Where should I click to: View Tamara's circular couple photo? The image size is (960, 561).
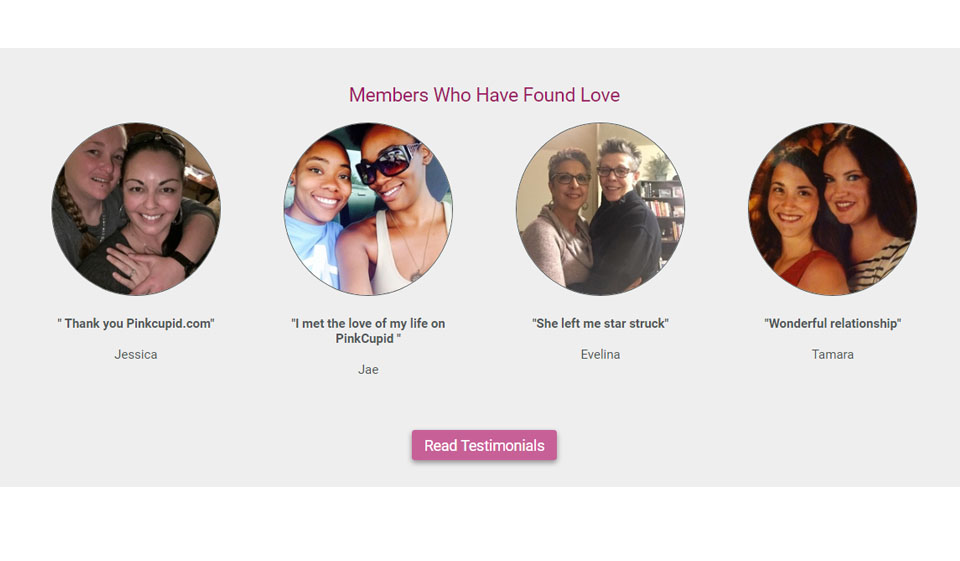click(832, 209)
